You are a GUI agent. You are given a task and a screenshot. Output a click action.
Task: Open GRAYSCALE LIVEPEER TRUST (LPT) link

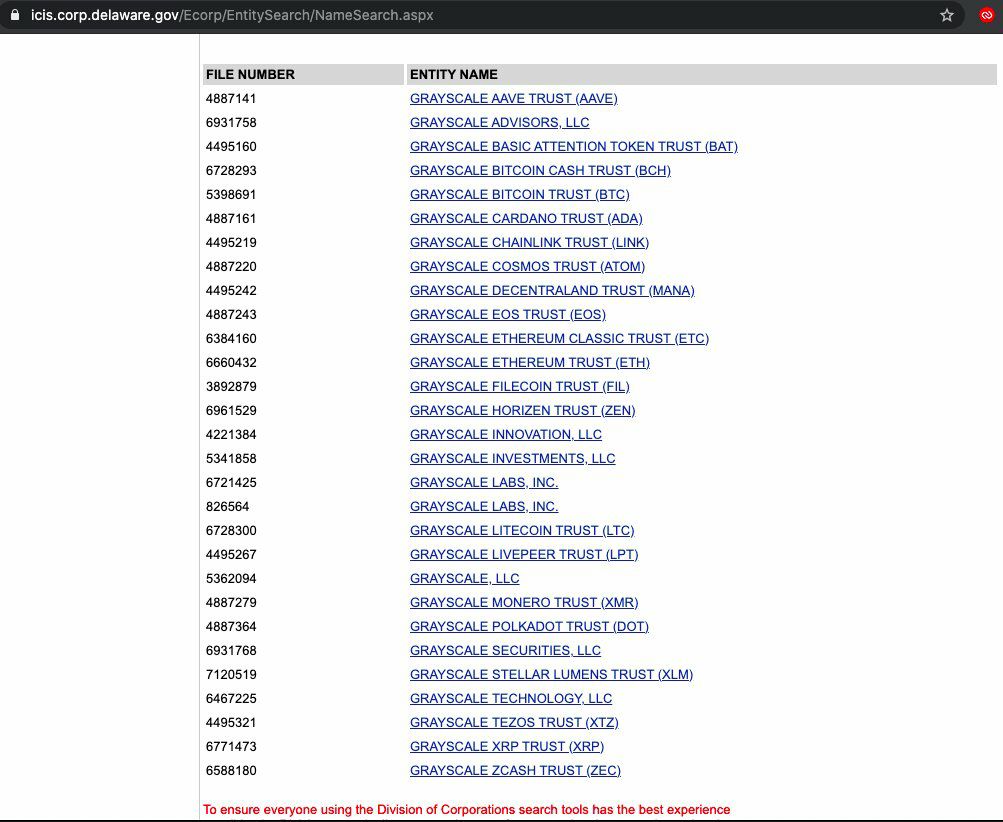click(x=524, y=554)
